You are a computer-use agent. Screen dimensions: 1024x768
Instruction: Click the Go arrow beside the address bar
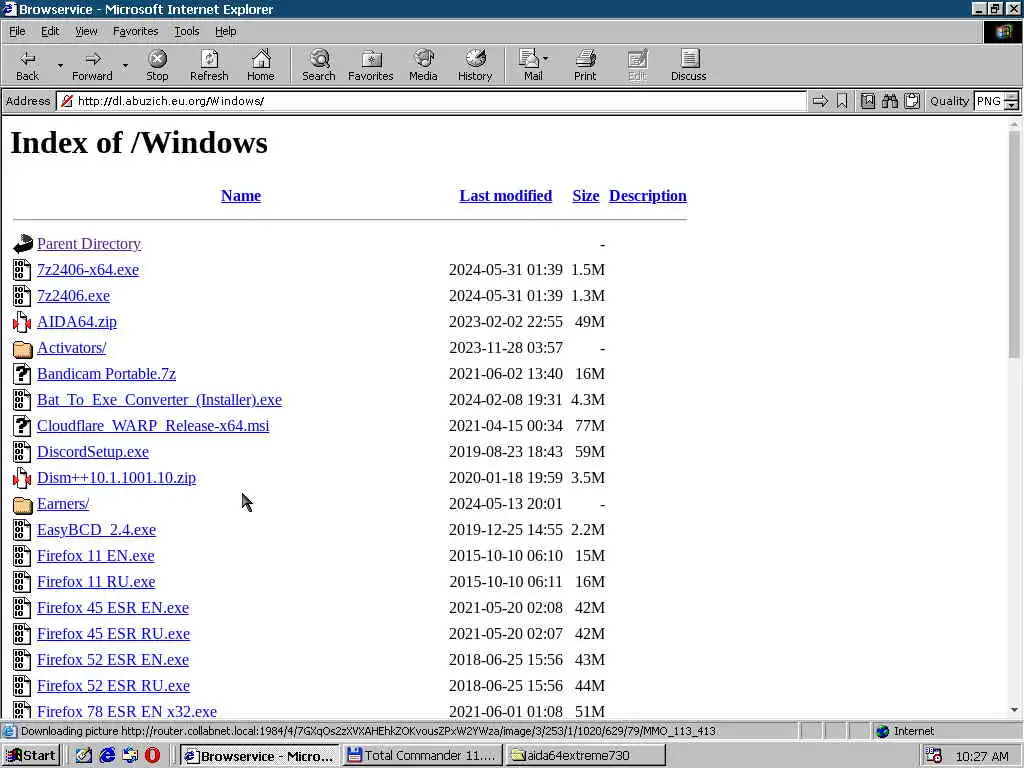820,101
